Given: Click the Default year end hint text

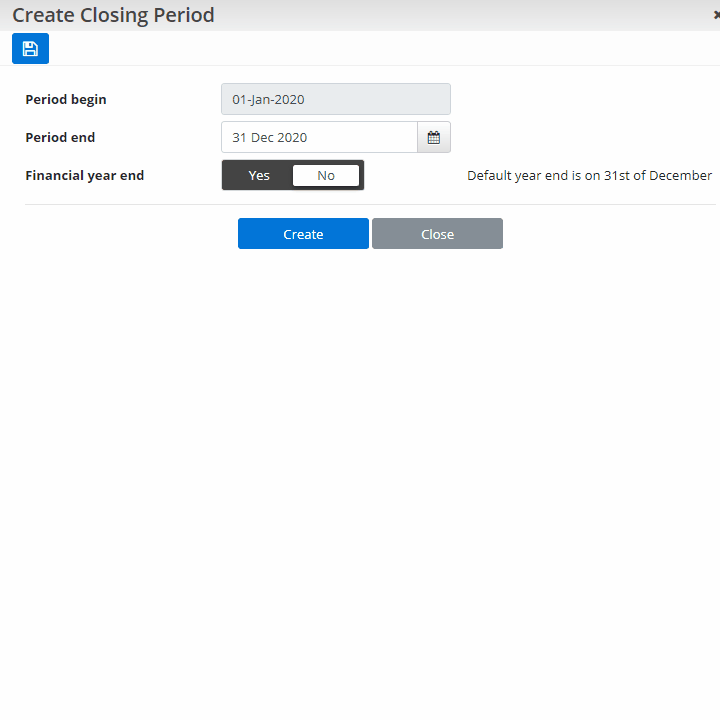Looking at the screenshot, I should pos(589,175).
